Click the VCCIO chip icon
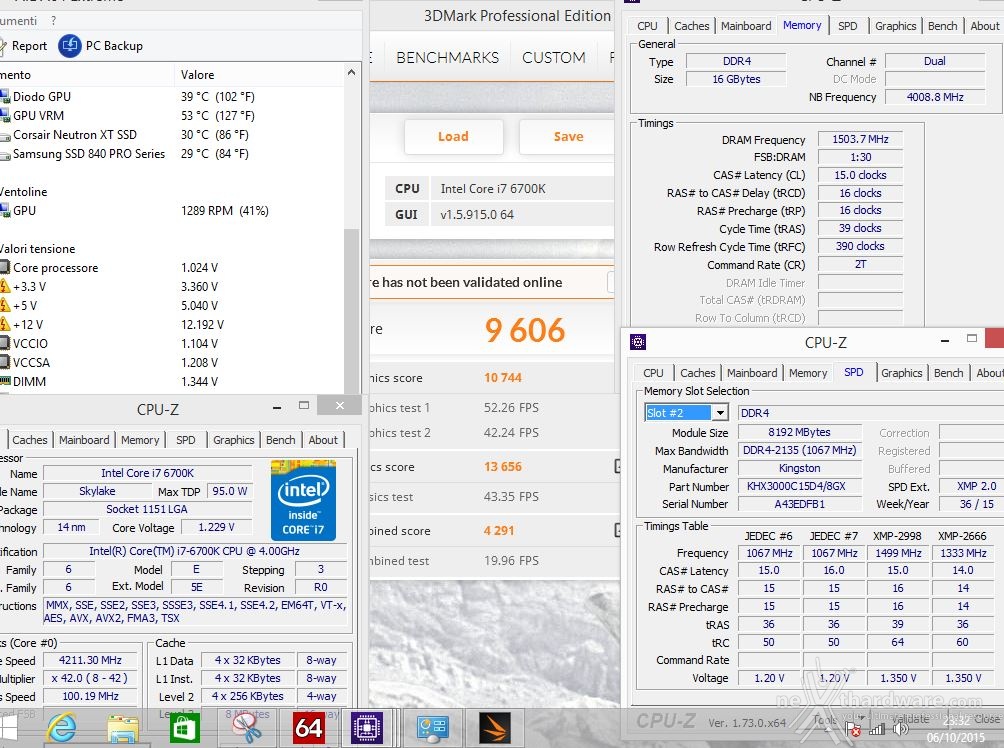 coord(5,343)
